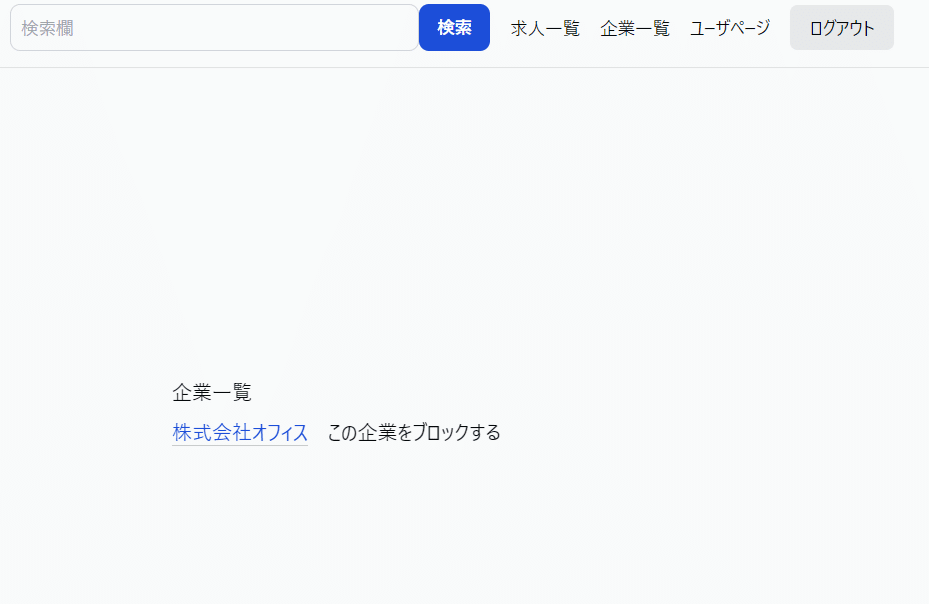The image size is (929, 604).
Task: Show the company list via header 企業一覧
Action: 635,28
